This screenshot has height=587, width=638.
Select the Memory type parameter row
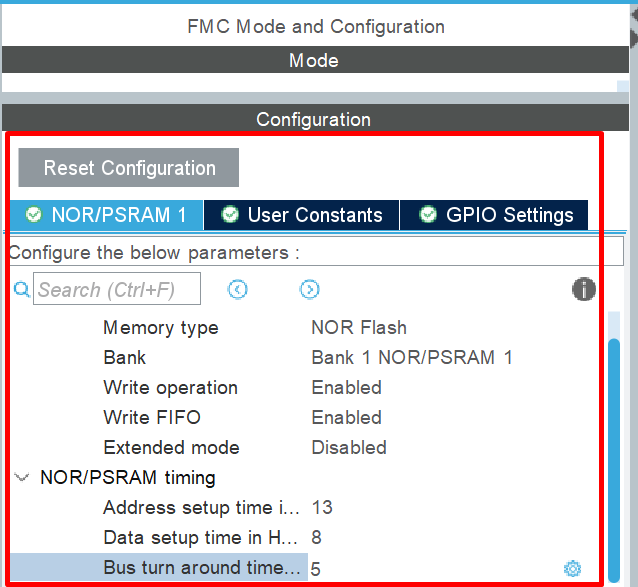click(x=161, y=328)
